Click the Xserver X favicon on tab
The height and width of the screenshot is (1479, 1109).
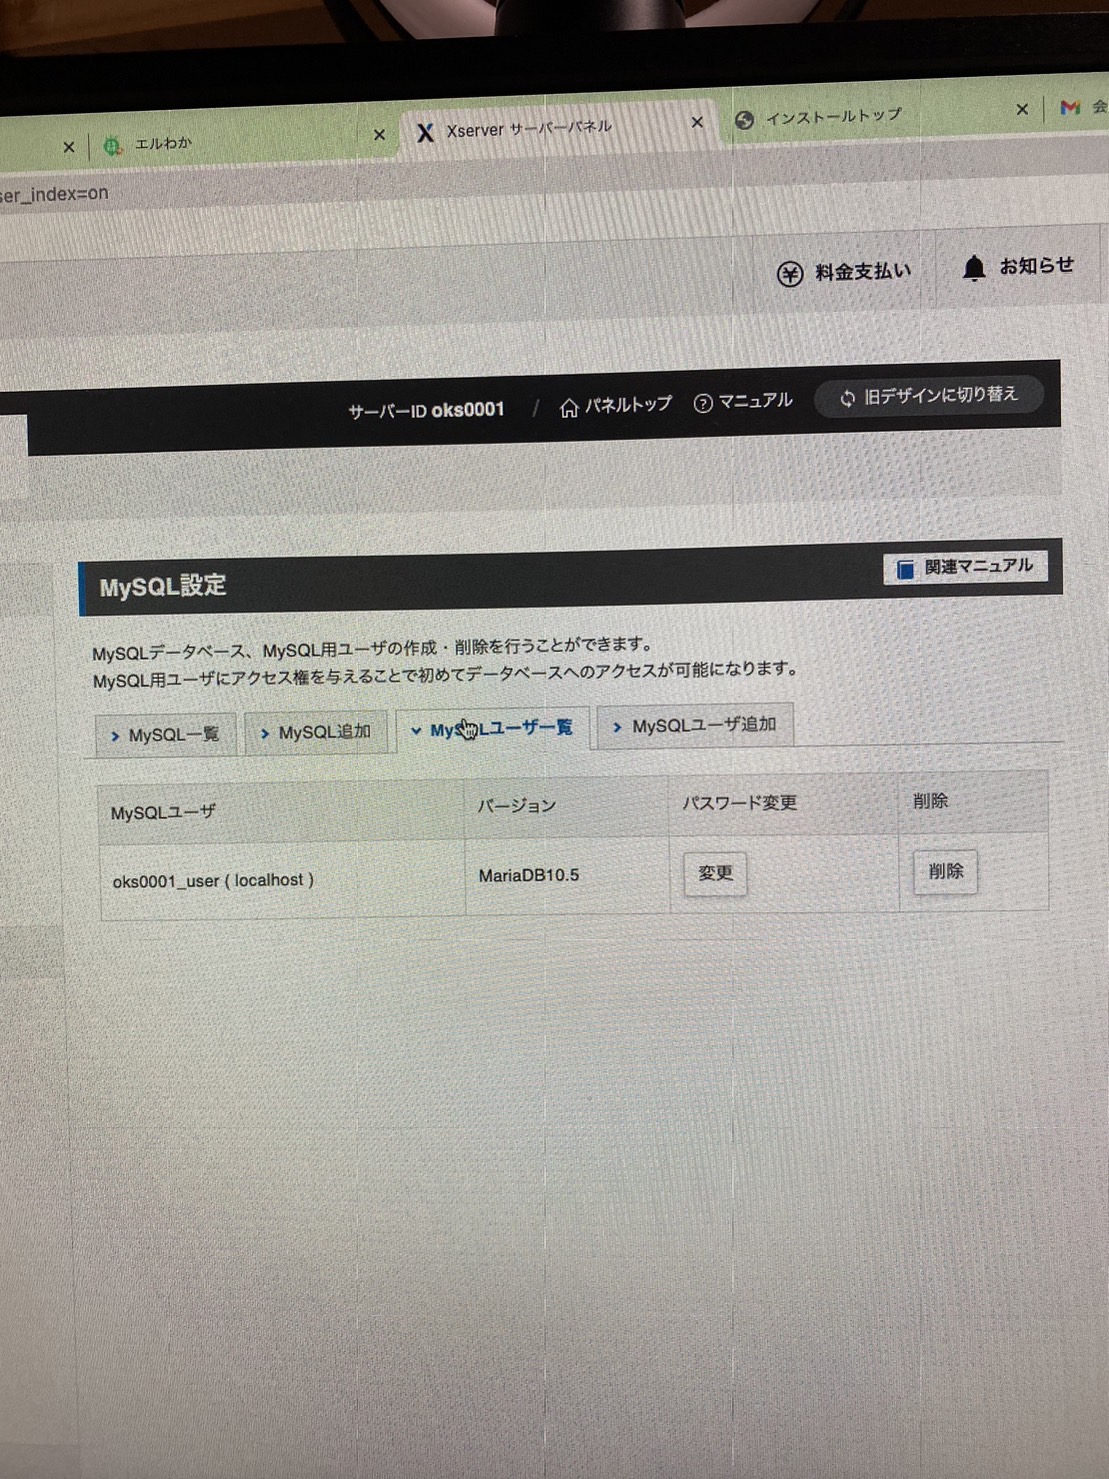pos(425,132)
